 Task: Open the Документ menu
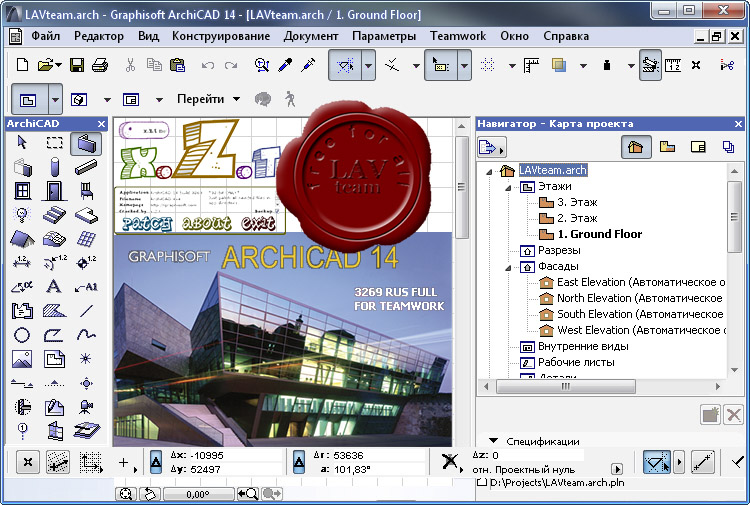311,36
